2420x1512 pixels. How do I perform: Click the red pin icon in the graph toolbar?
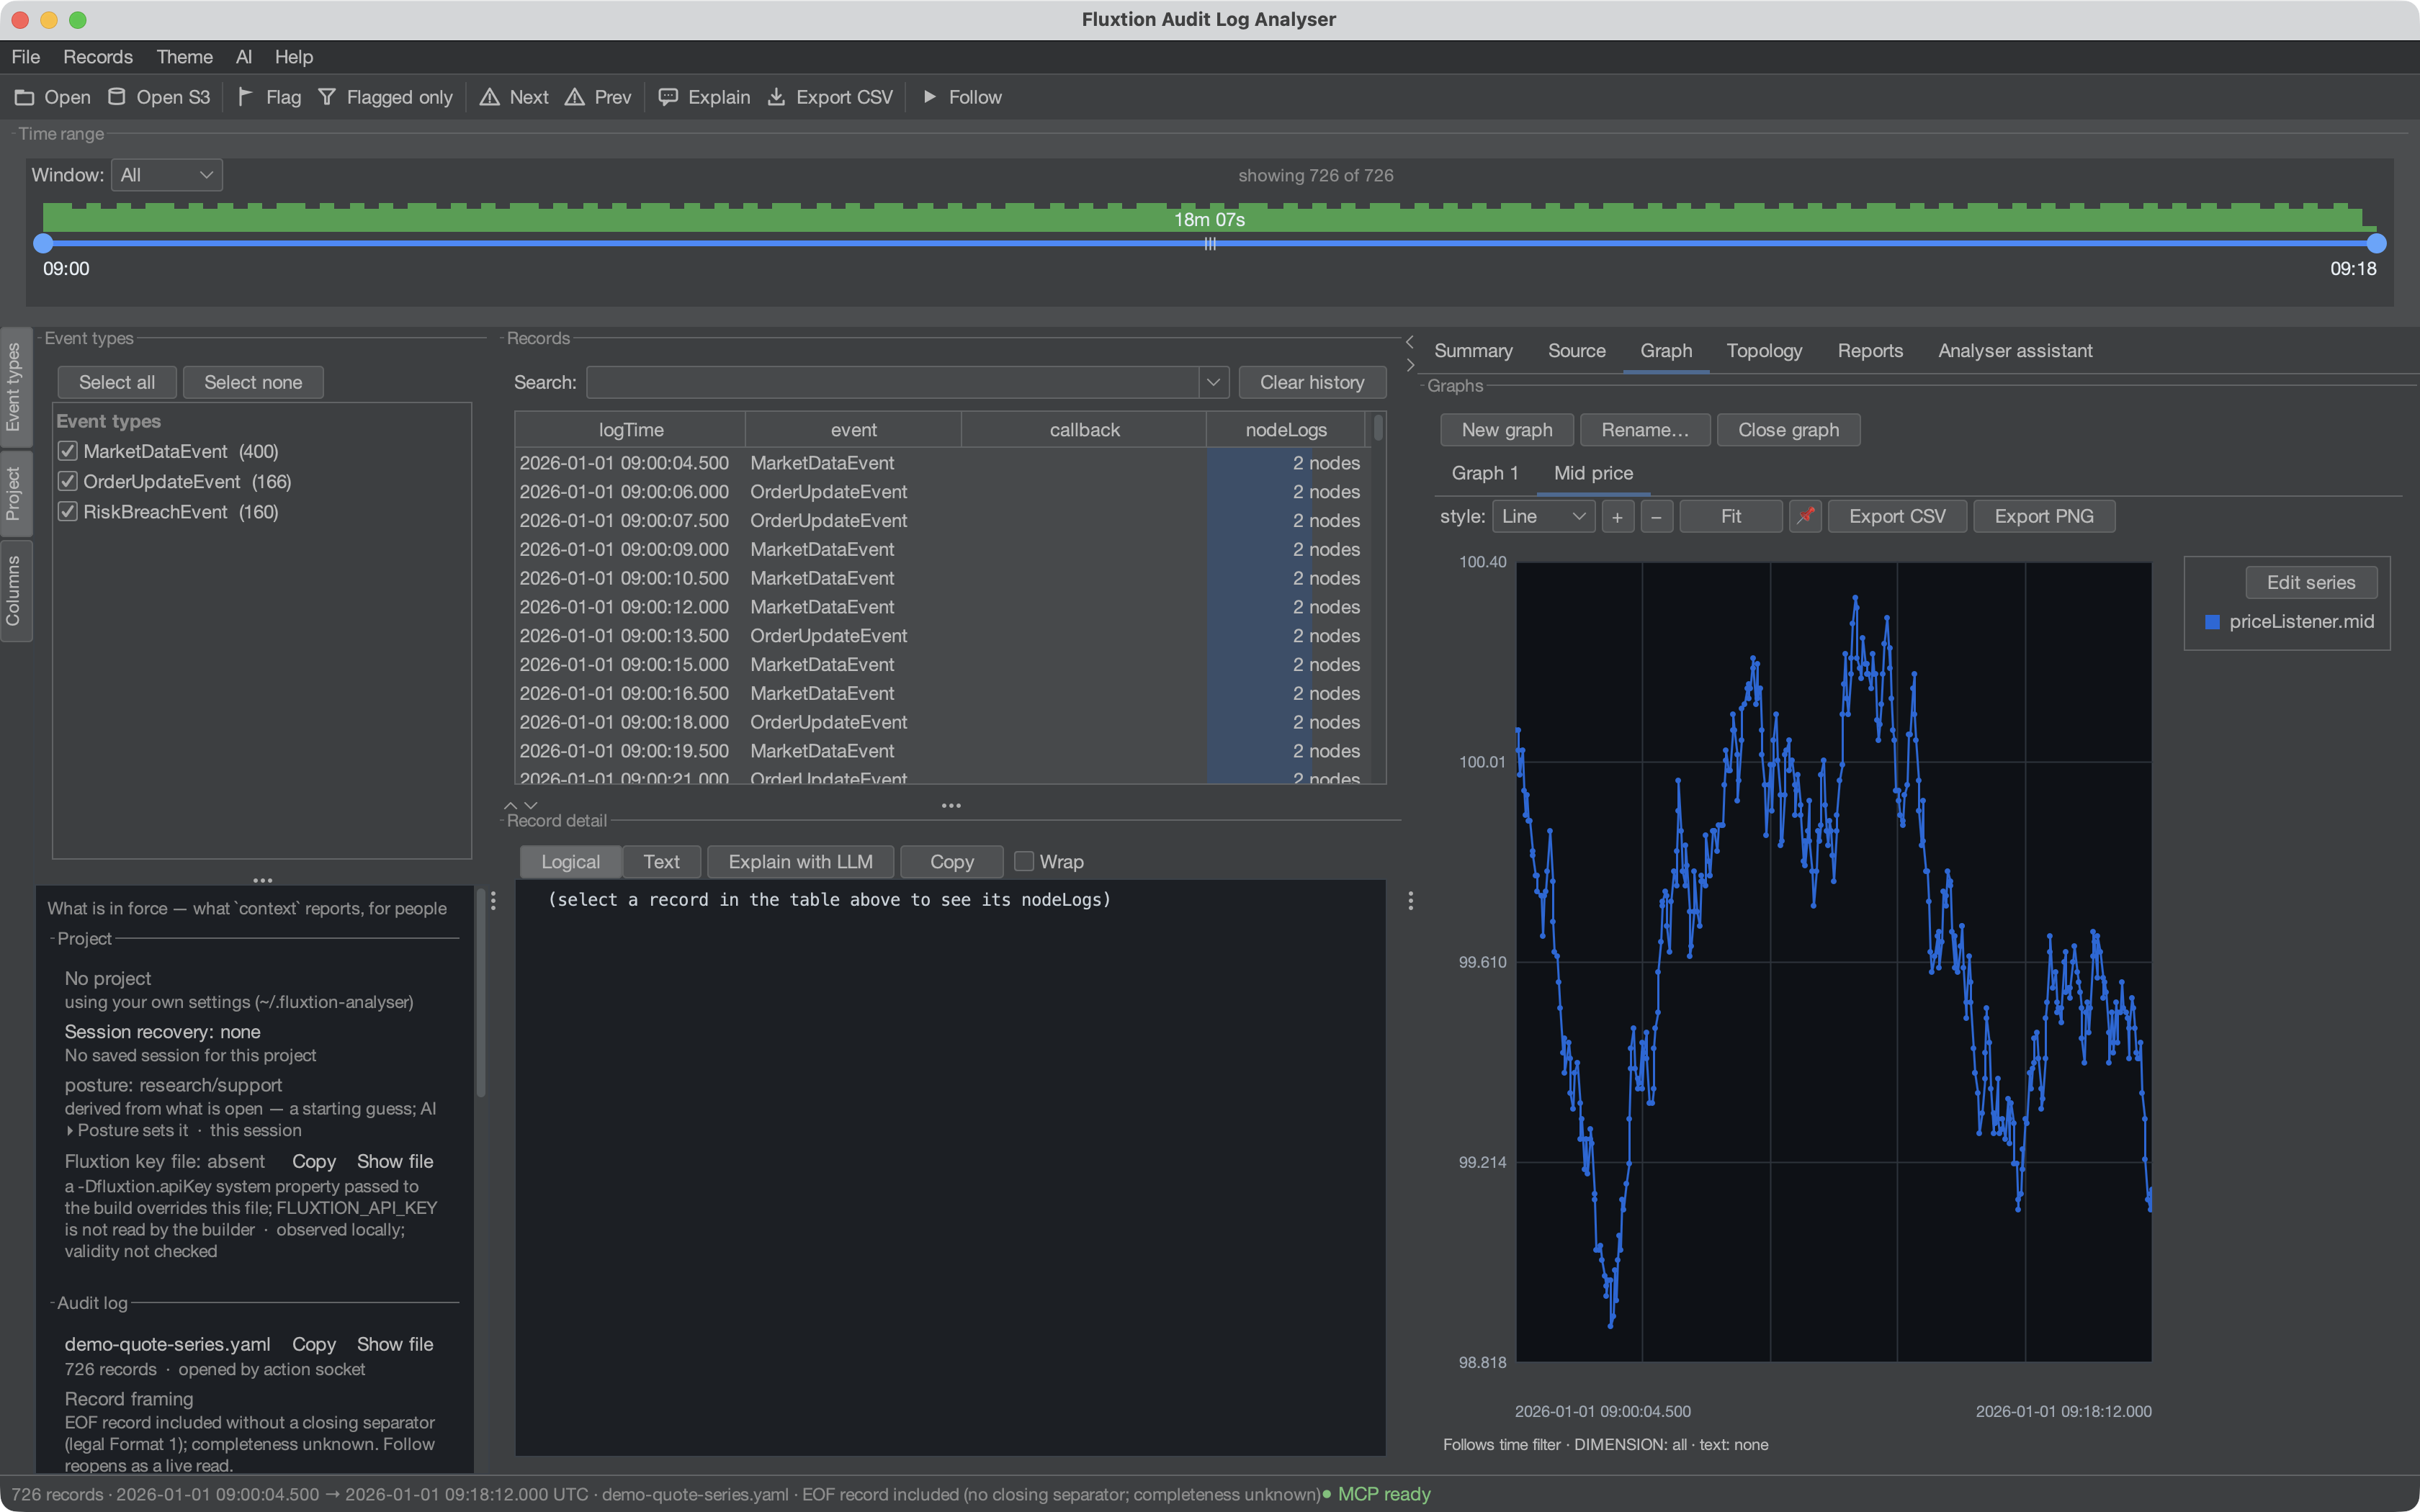(1805, 516)
